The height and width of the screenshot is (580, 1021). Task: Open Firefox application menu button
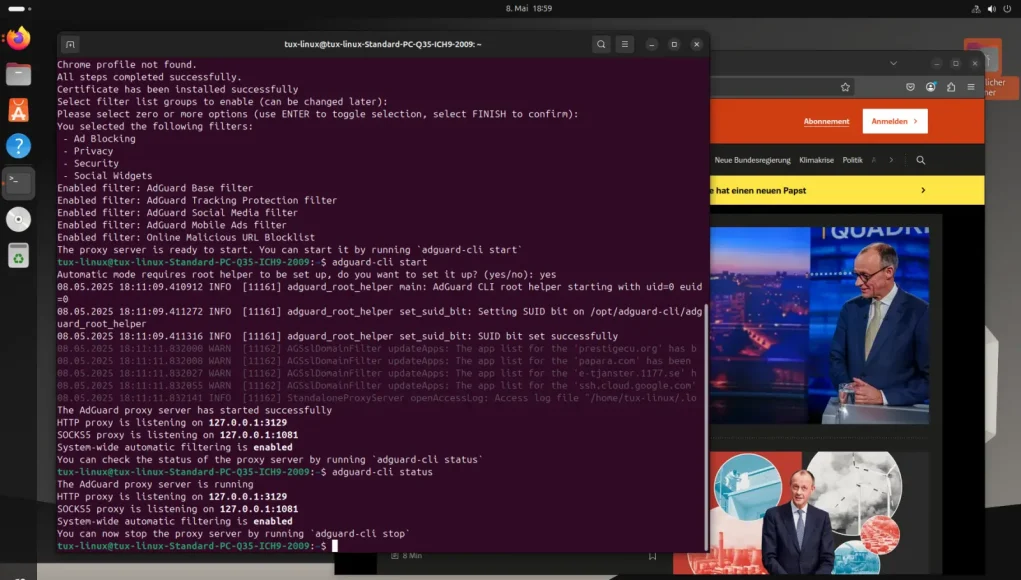[x=971, y=87]
